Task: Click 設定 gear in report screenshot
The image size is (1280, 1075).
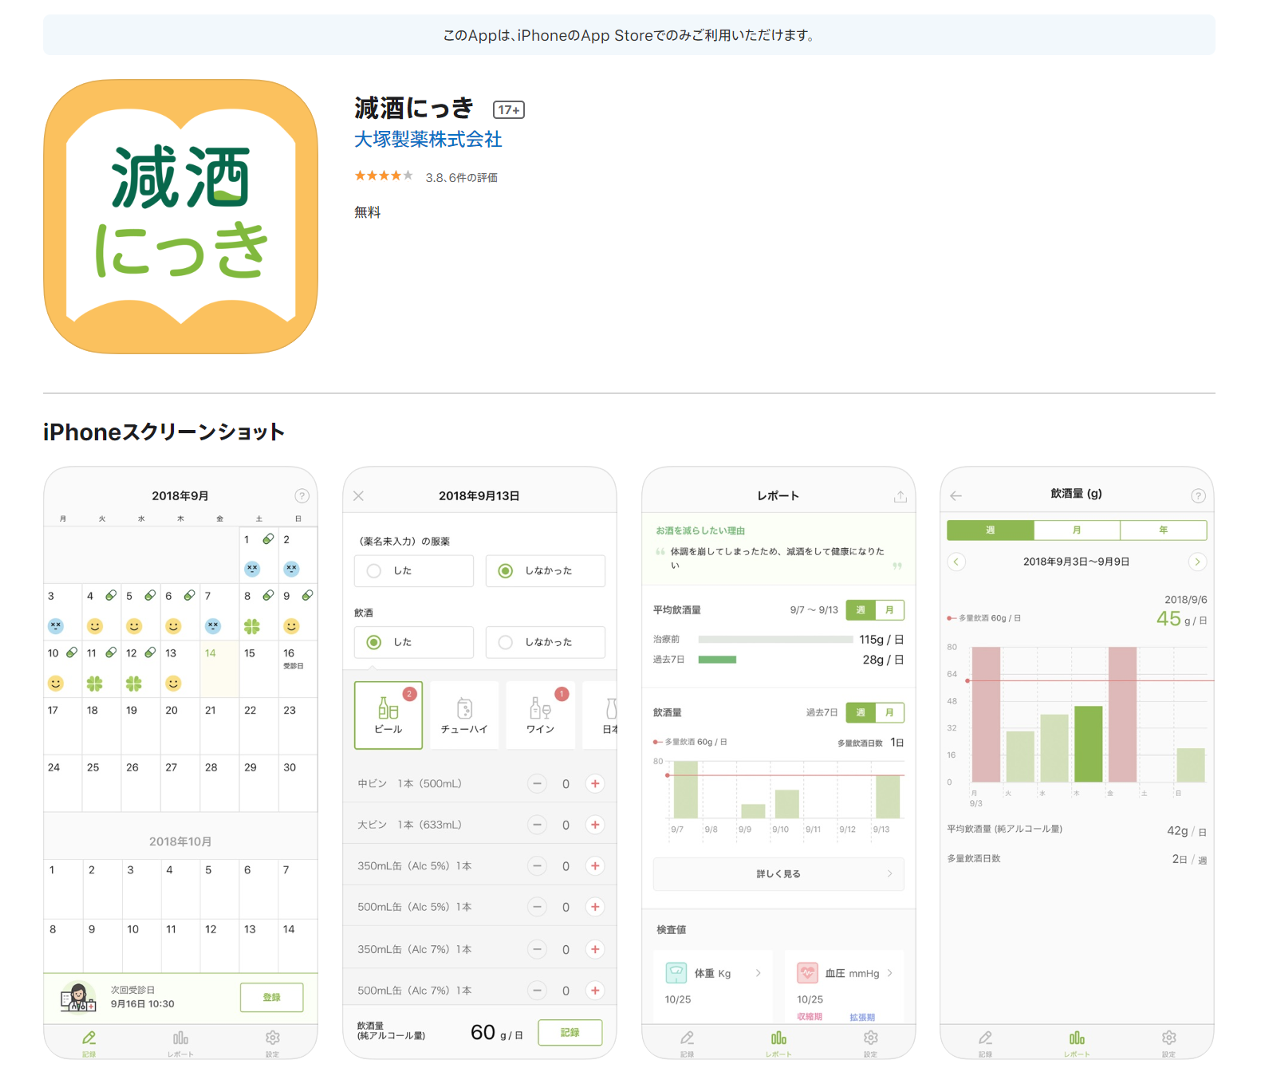Action: click(870, 1042)
